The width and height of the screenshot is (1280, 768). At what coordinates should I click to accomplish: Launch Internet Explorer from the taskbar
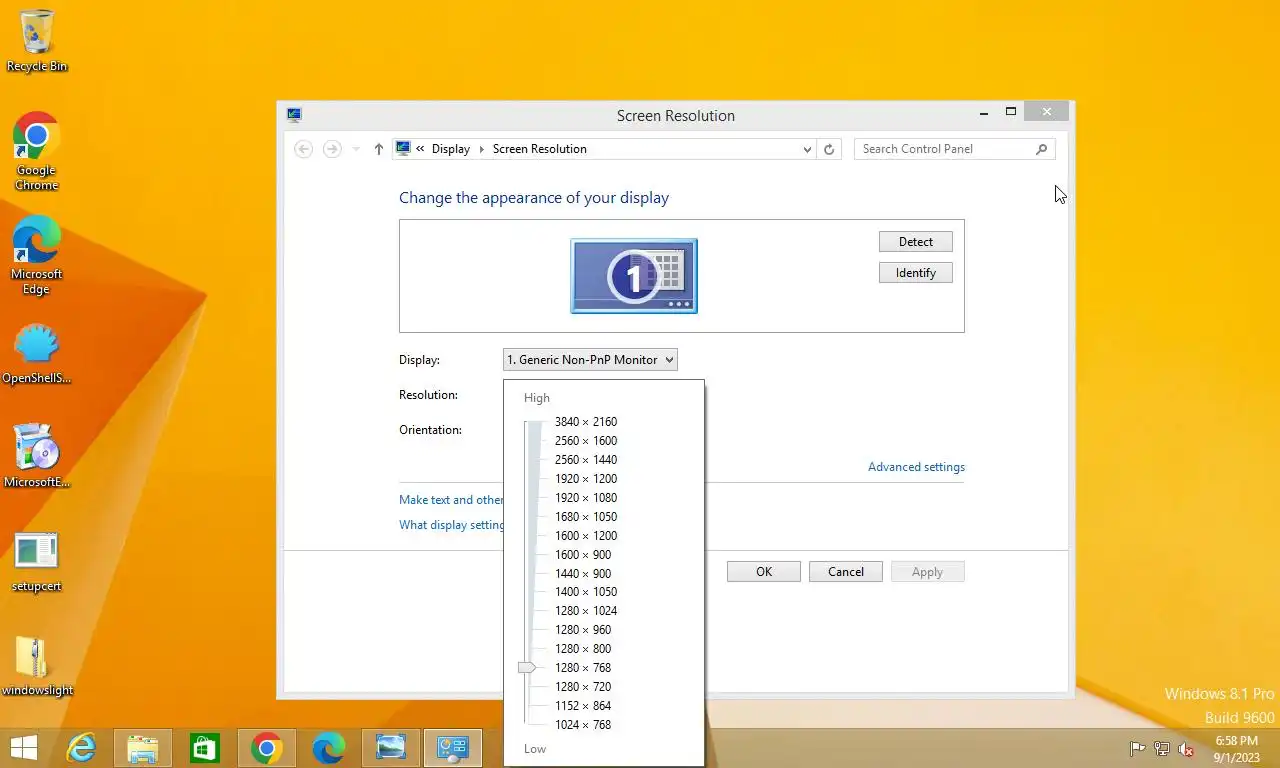point(81,748)
